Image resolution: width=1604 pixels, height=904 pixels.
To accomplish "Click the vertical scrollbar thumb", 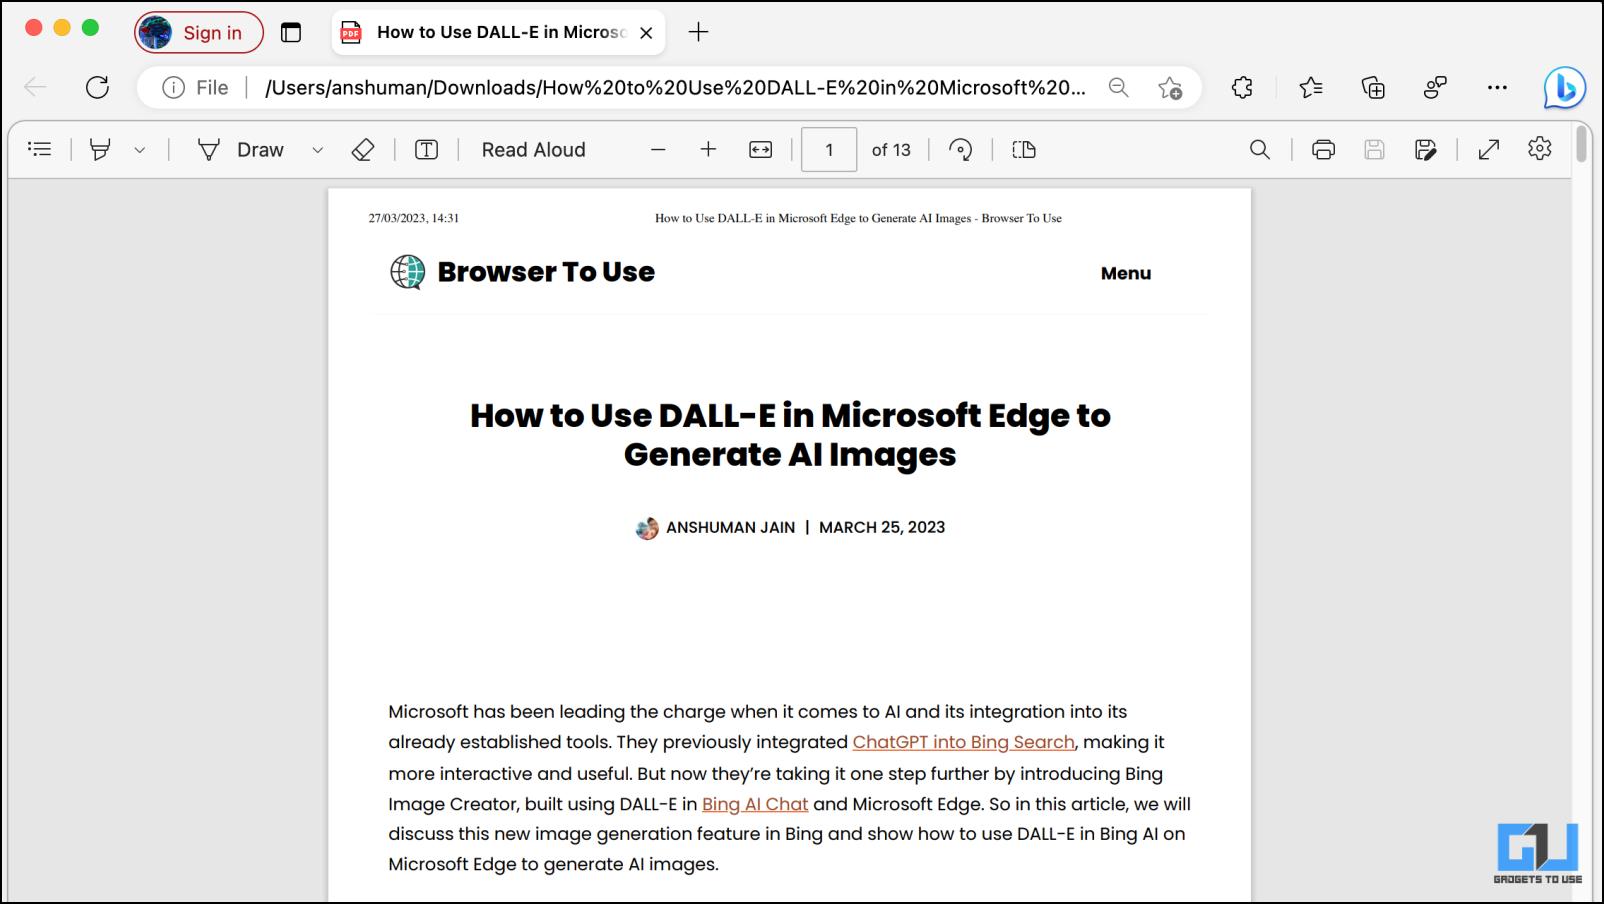I will [1581, 143].
